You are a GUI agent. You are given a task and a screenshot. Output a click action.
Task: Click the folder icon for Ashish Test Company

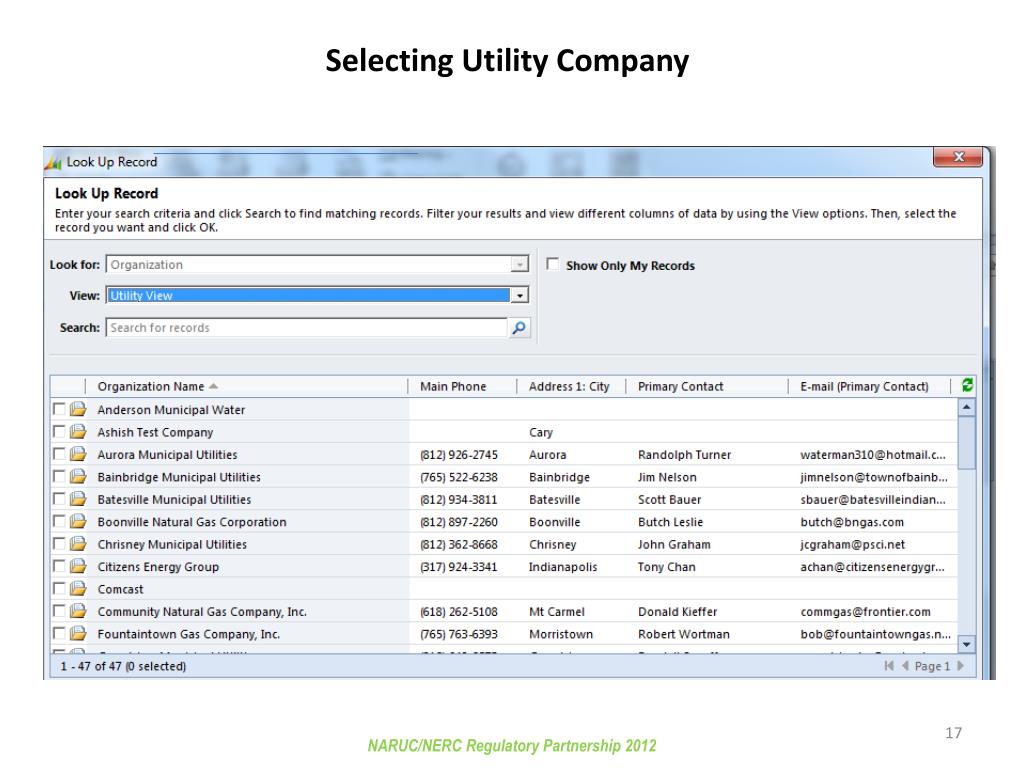78,432
